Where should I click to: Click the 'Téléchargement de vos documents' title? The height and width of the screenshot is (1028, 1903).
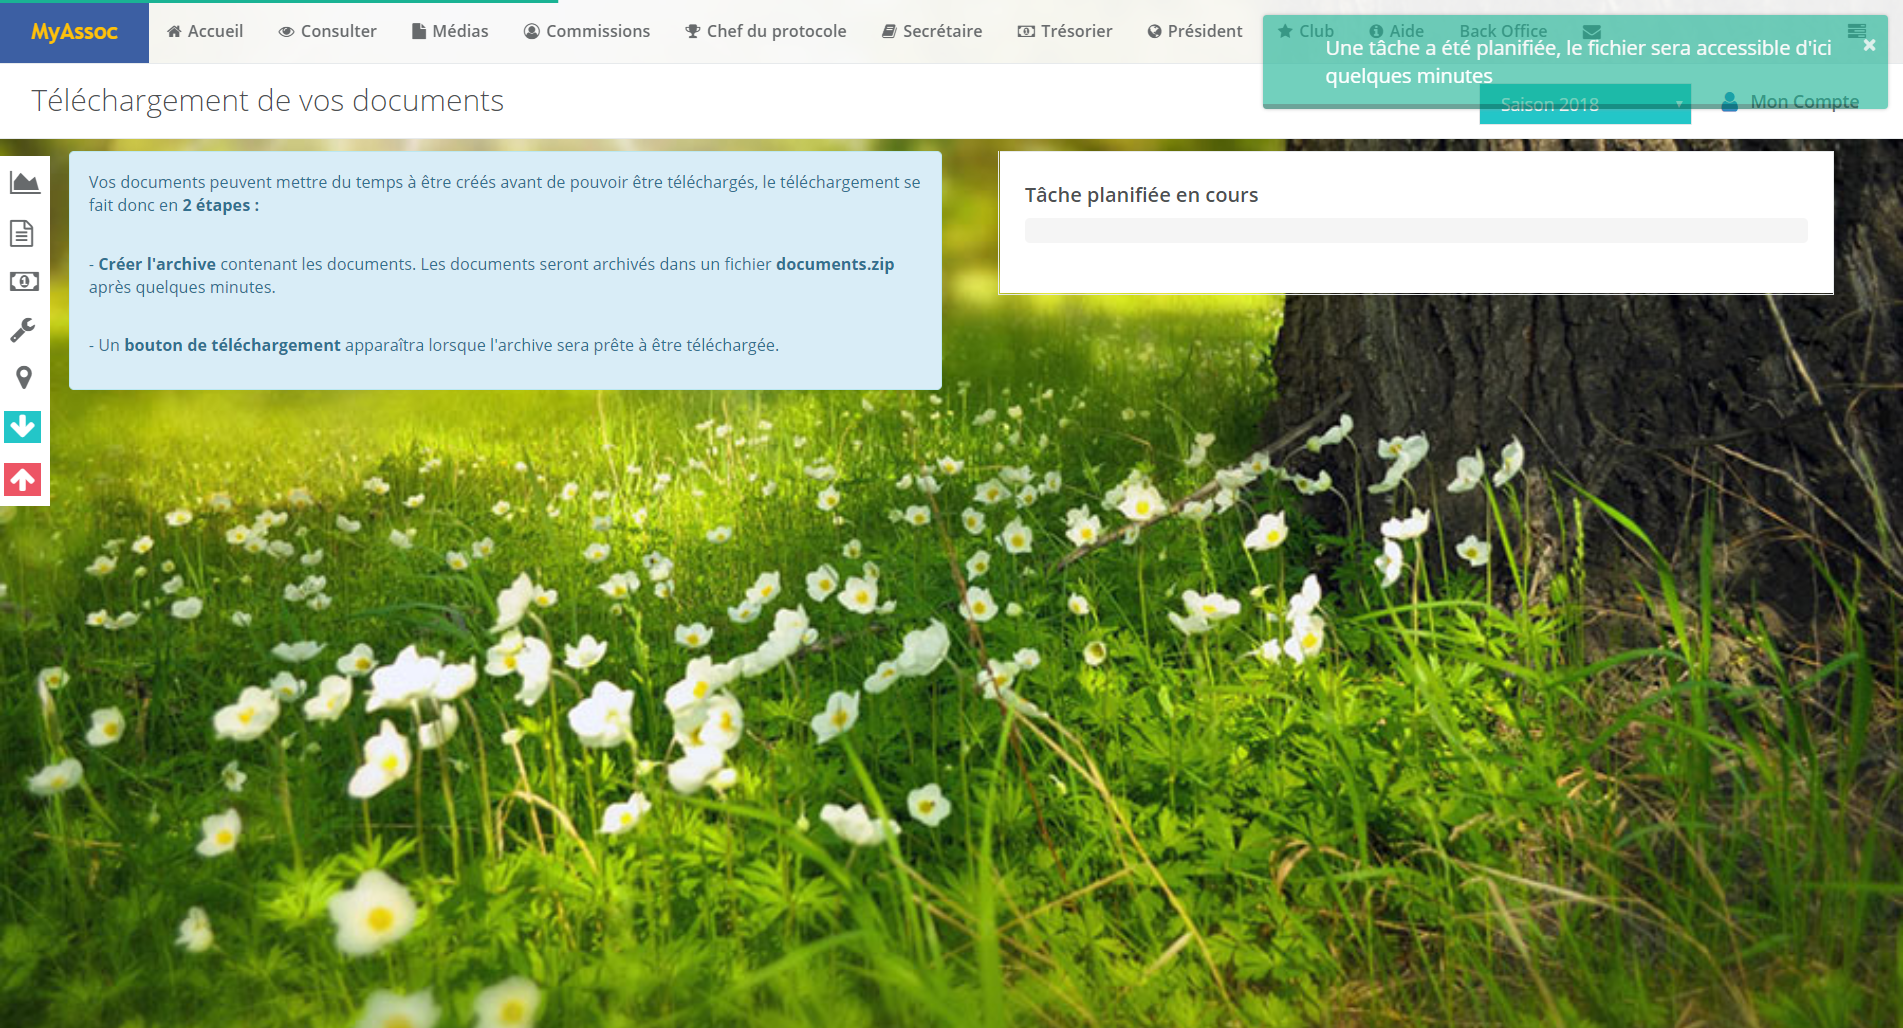click(267, 101)
